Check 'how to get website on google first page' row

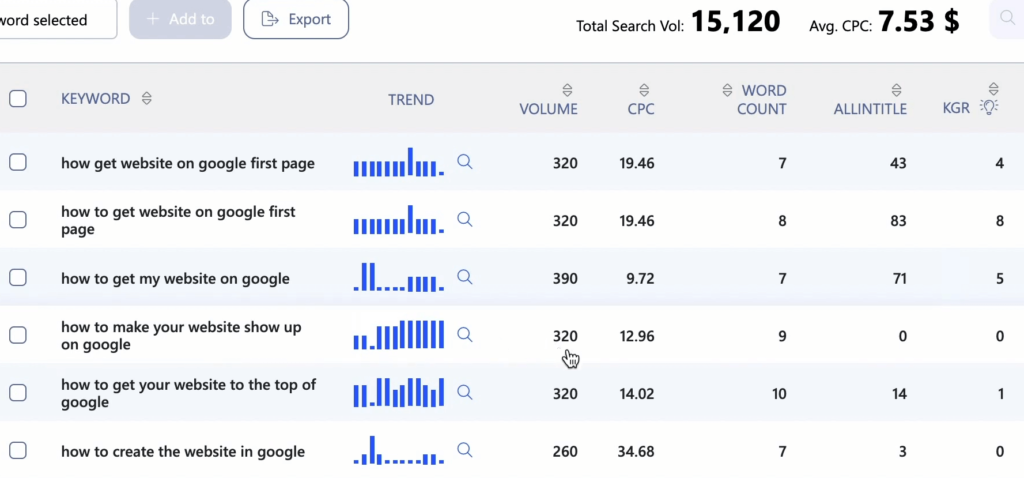pos(18,220)
